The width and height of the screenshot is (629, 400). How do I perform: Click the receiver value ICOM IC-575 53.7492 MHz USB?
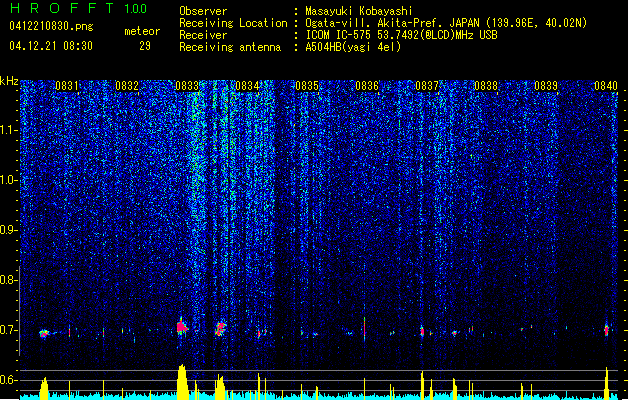pos(401,35)
